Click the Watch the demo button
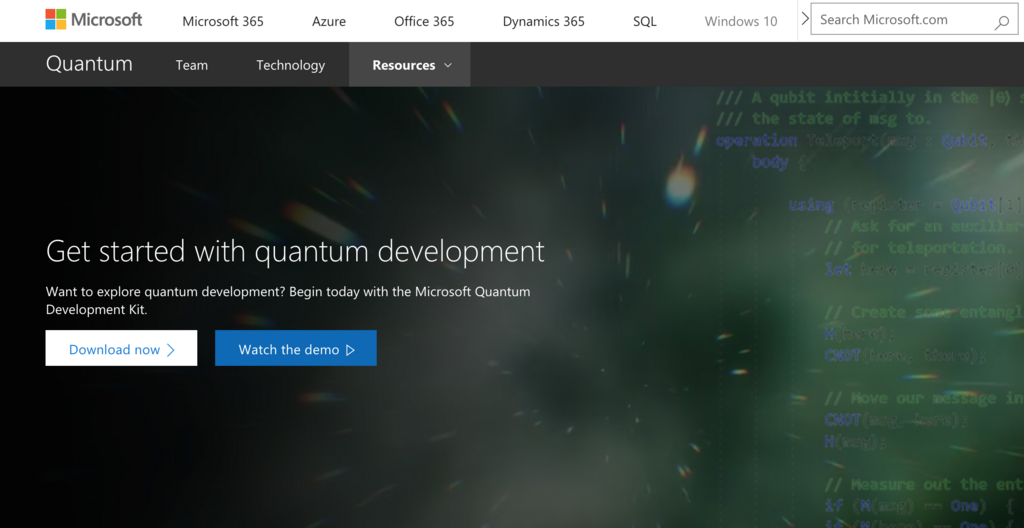The height and width of the screenshot is (528, 1024). tap(296, 348)
